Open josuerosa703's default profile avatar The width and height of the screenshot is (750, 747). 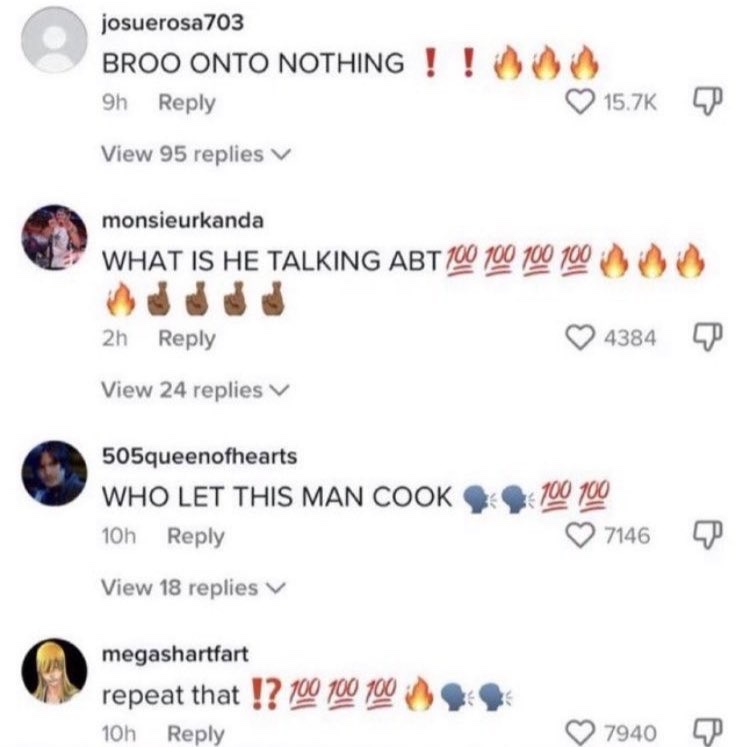pos(55,40)
